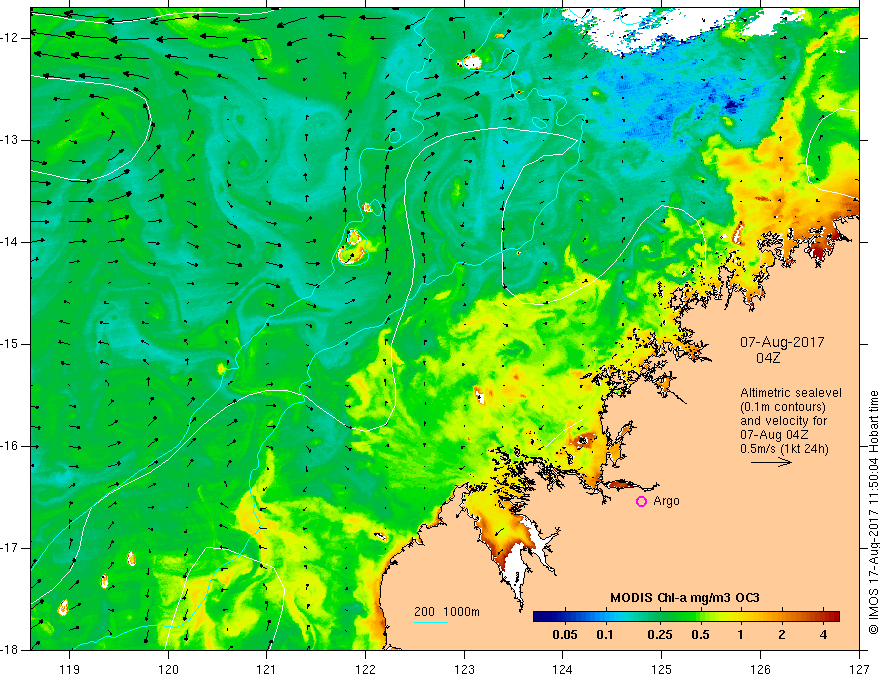
Task: Click the '119' longitude axis label
Action: click(x=70, y=669)
